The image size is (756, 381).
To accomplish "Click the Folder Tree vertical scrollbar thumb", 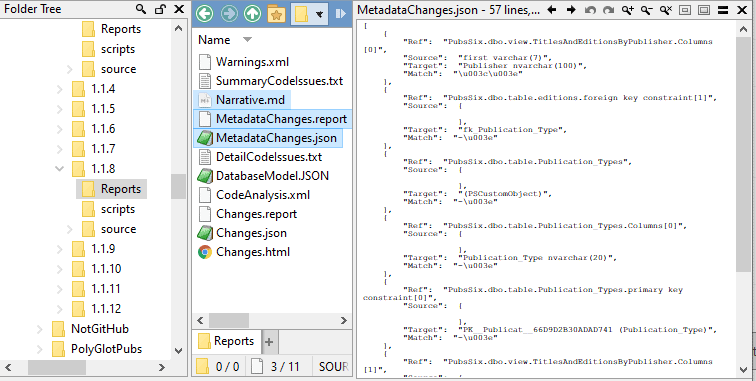I will point(178,186).
